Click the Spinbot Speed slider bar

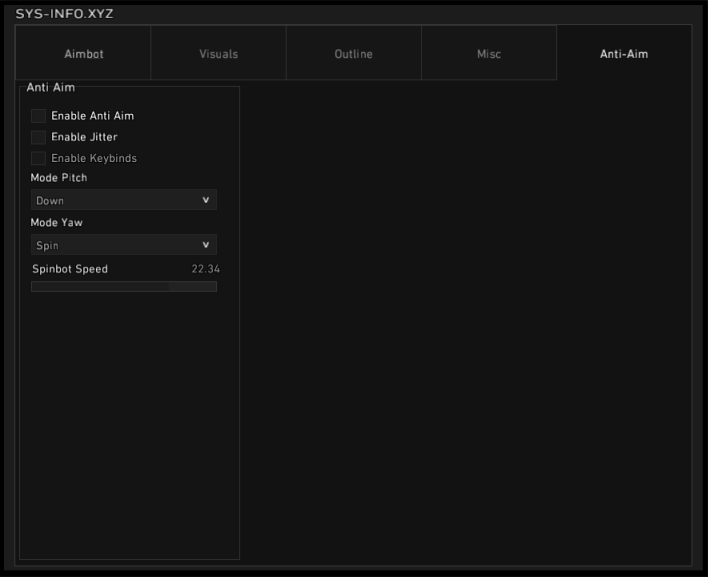[x=124, y=287]
